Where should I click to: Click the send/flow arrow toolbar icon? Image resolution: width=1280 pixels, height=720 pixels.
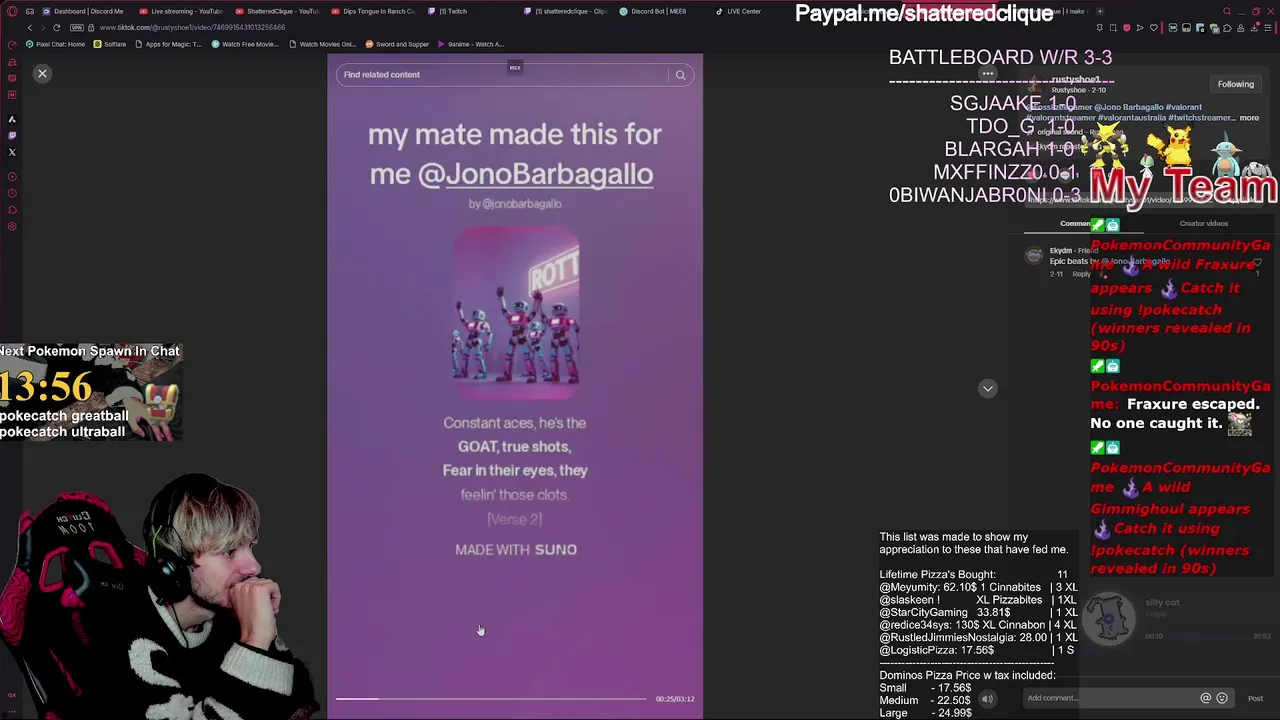(x=1140, y=28)
